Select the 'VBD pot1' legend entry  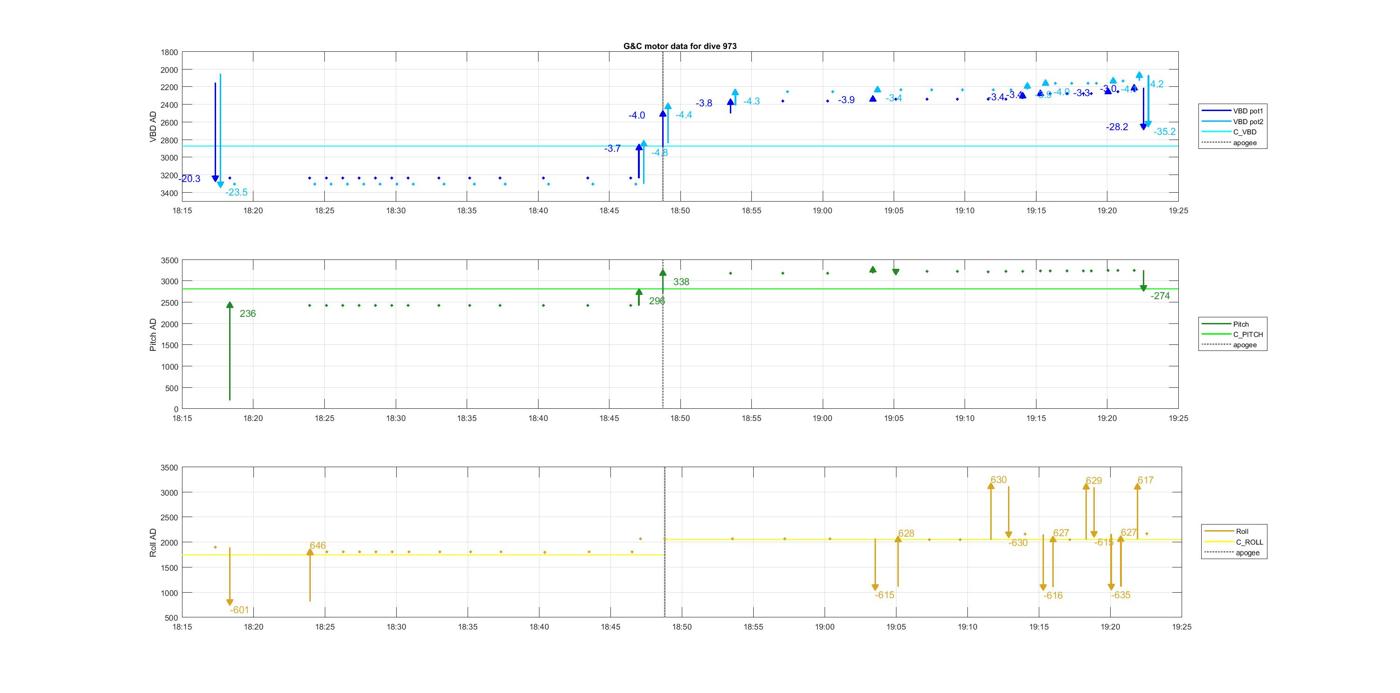1232,111
